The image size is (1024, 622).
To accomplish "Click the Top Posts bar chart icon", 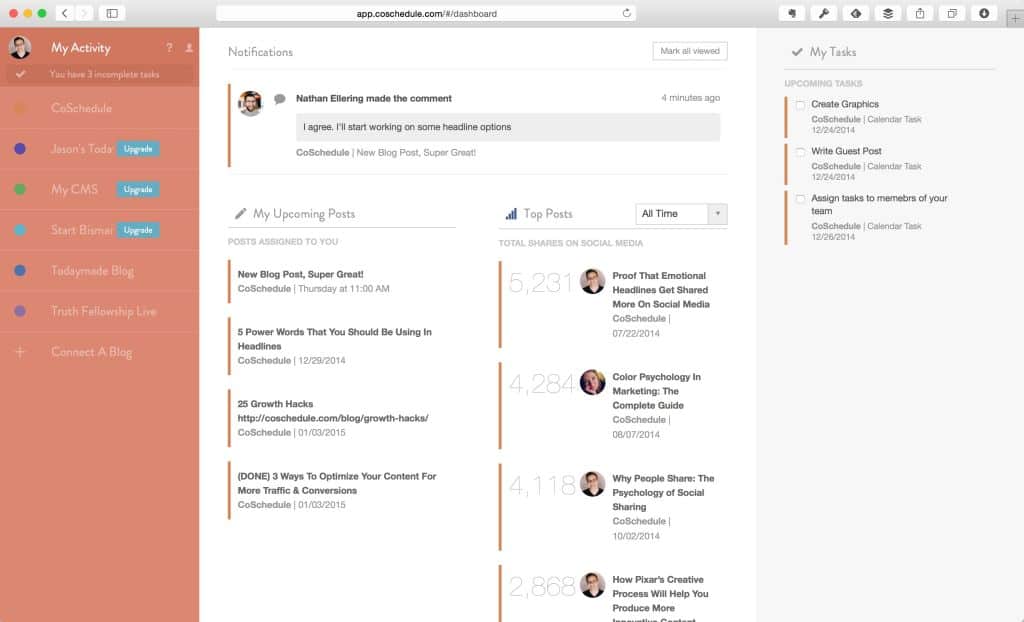I will coord(510,213).
